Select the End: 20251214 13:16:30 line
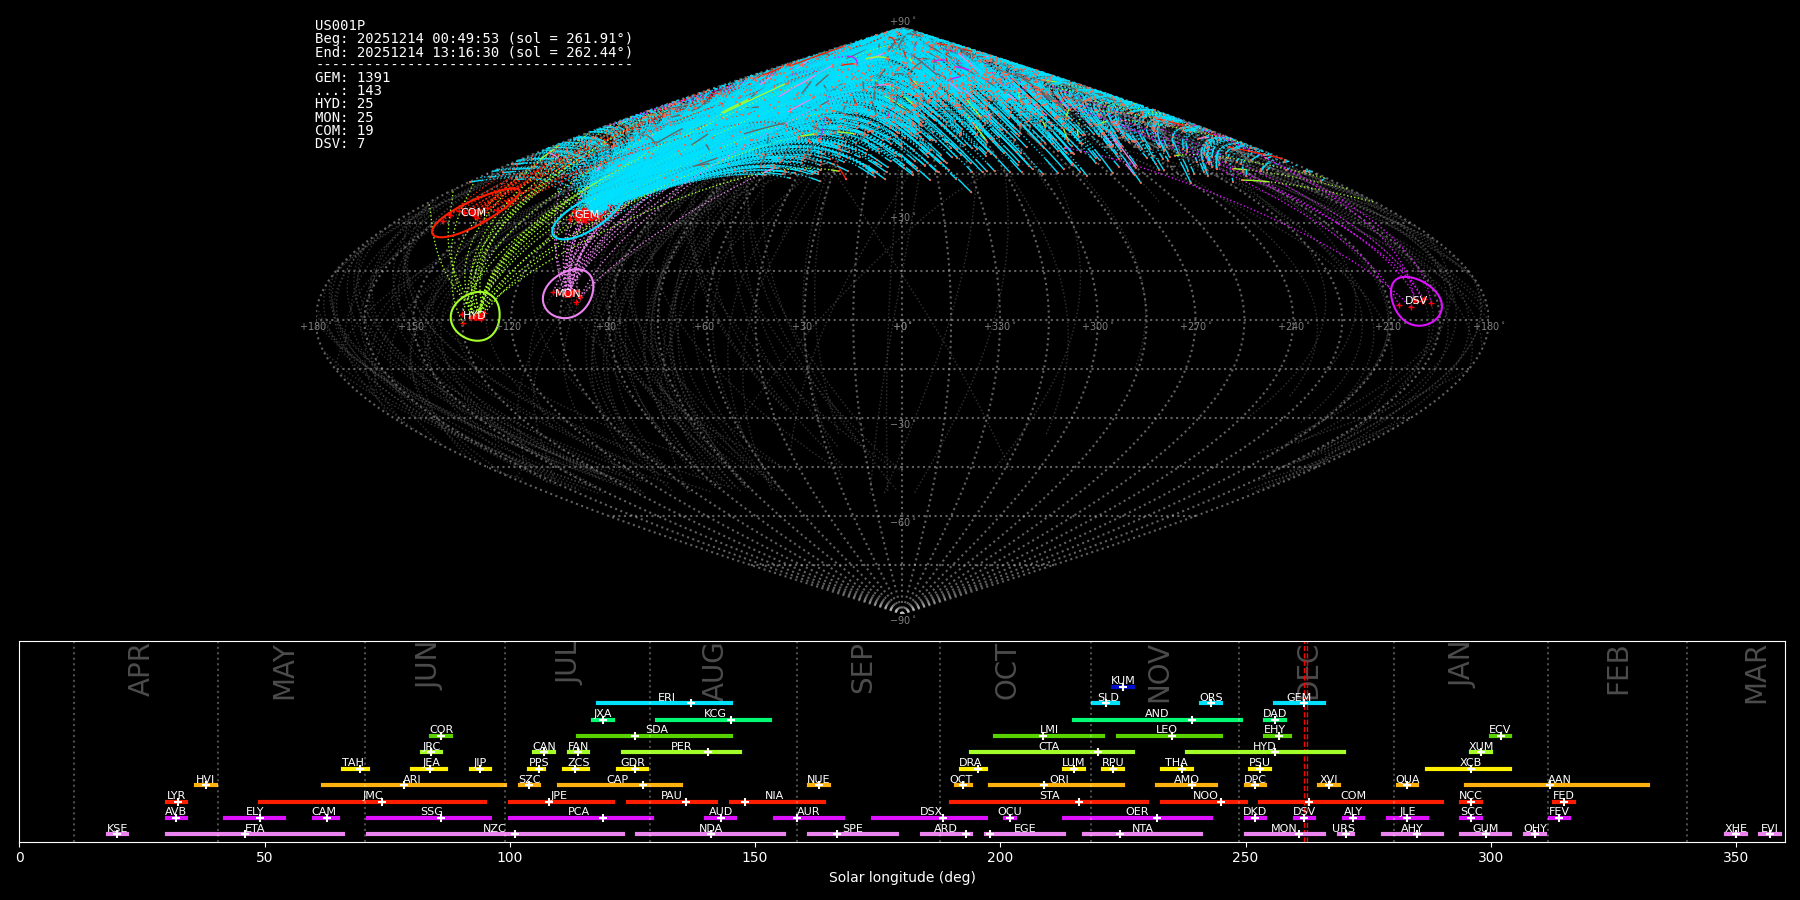1800x900 pixels. coord(474,52)
